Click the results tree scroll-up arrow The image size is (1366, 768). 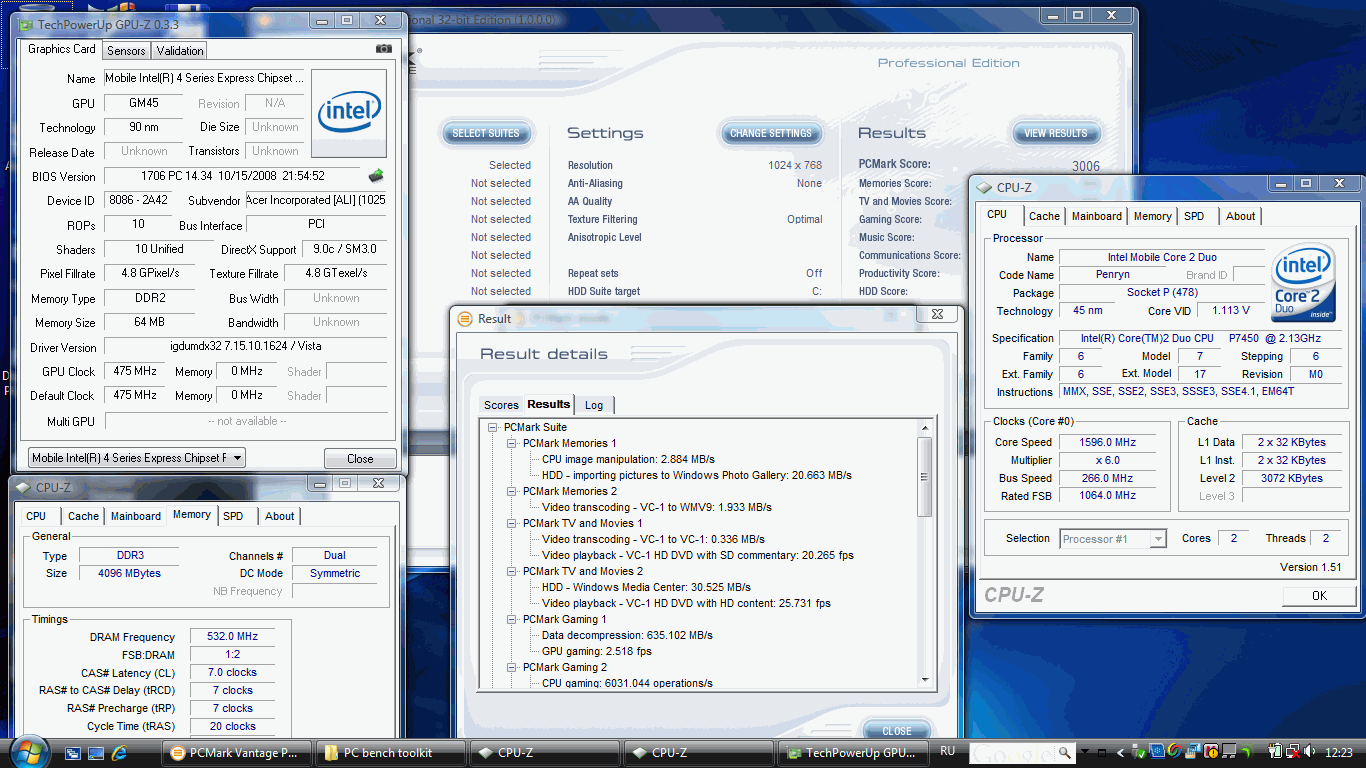tap(924, 427)
